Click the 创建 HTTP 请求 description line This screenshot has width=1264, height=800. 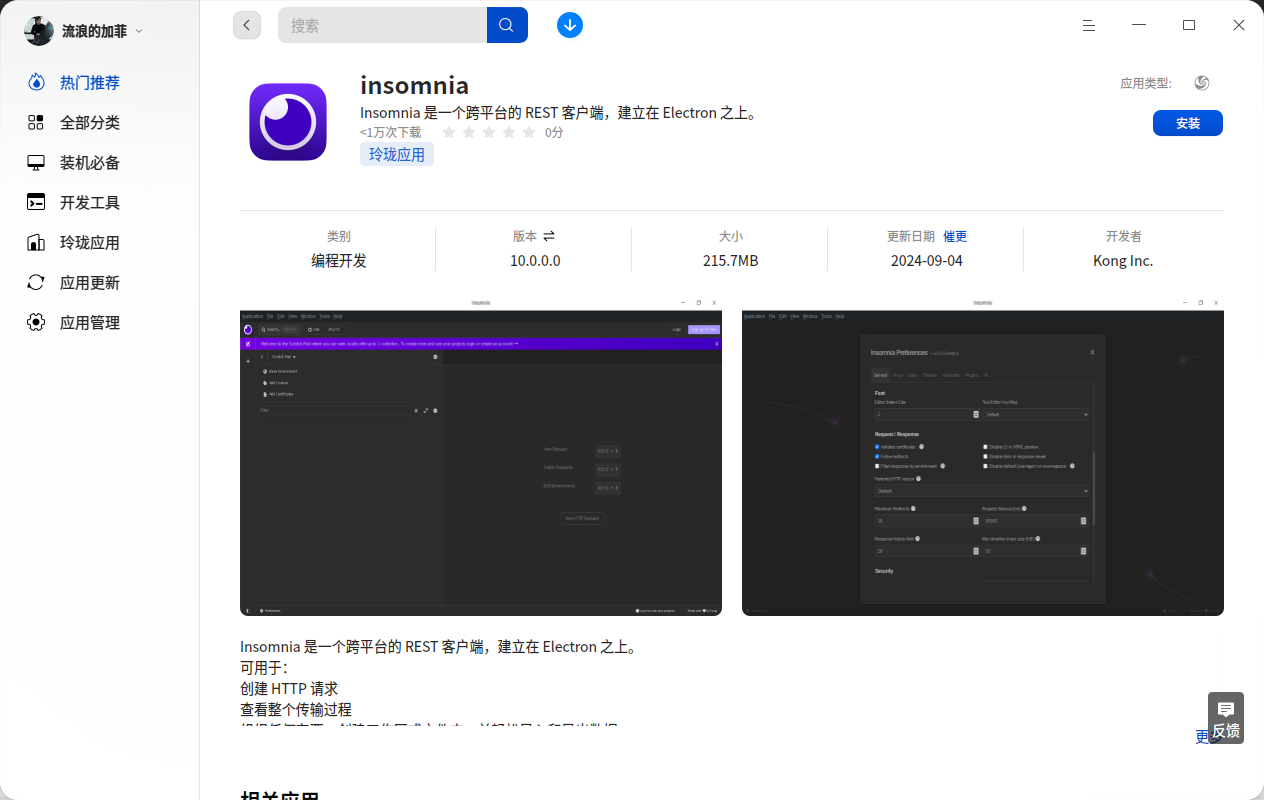289,689
